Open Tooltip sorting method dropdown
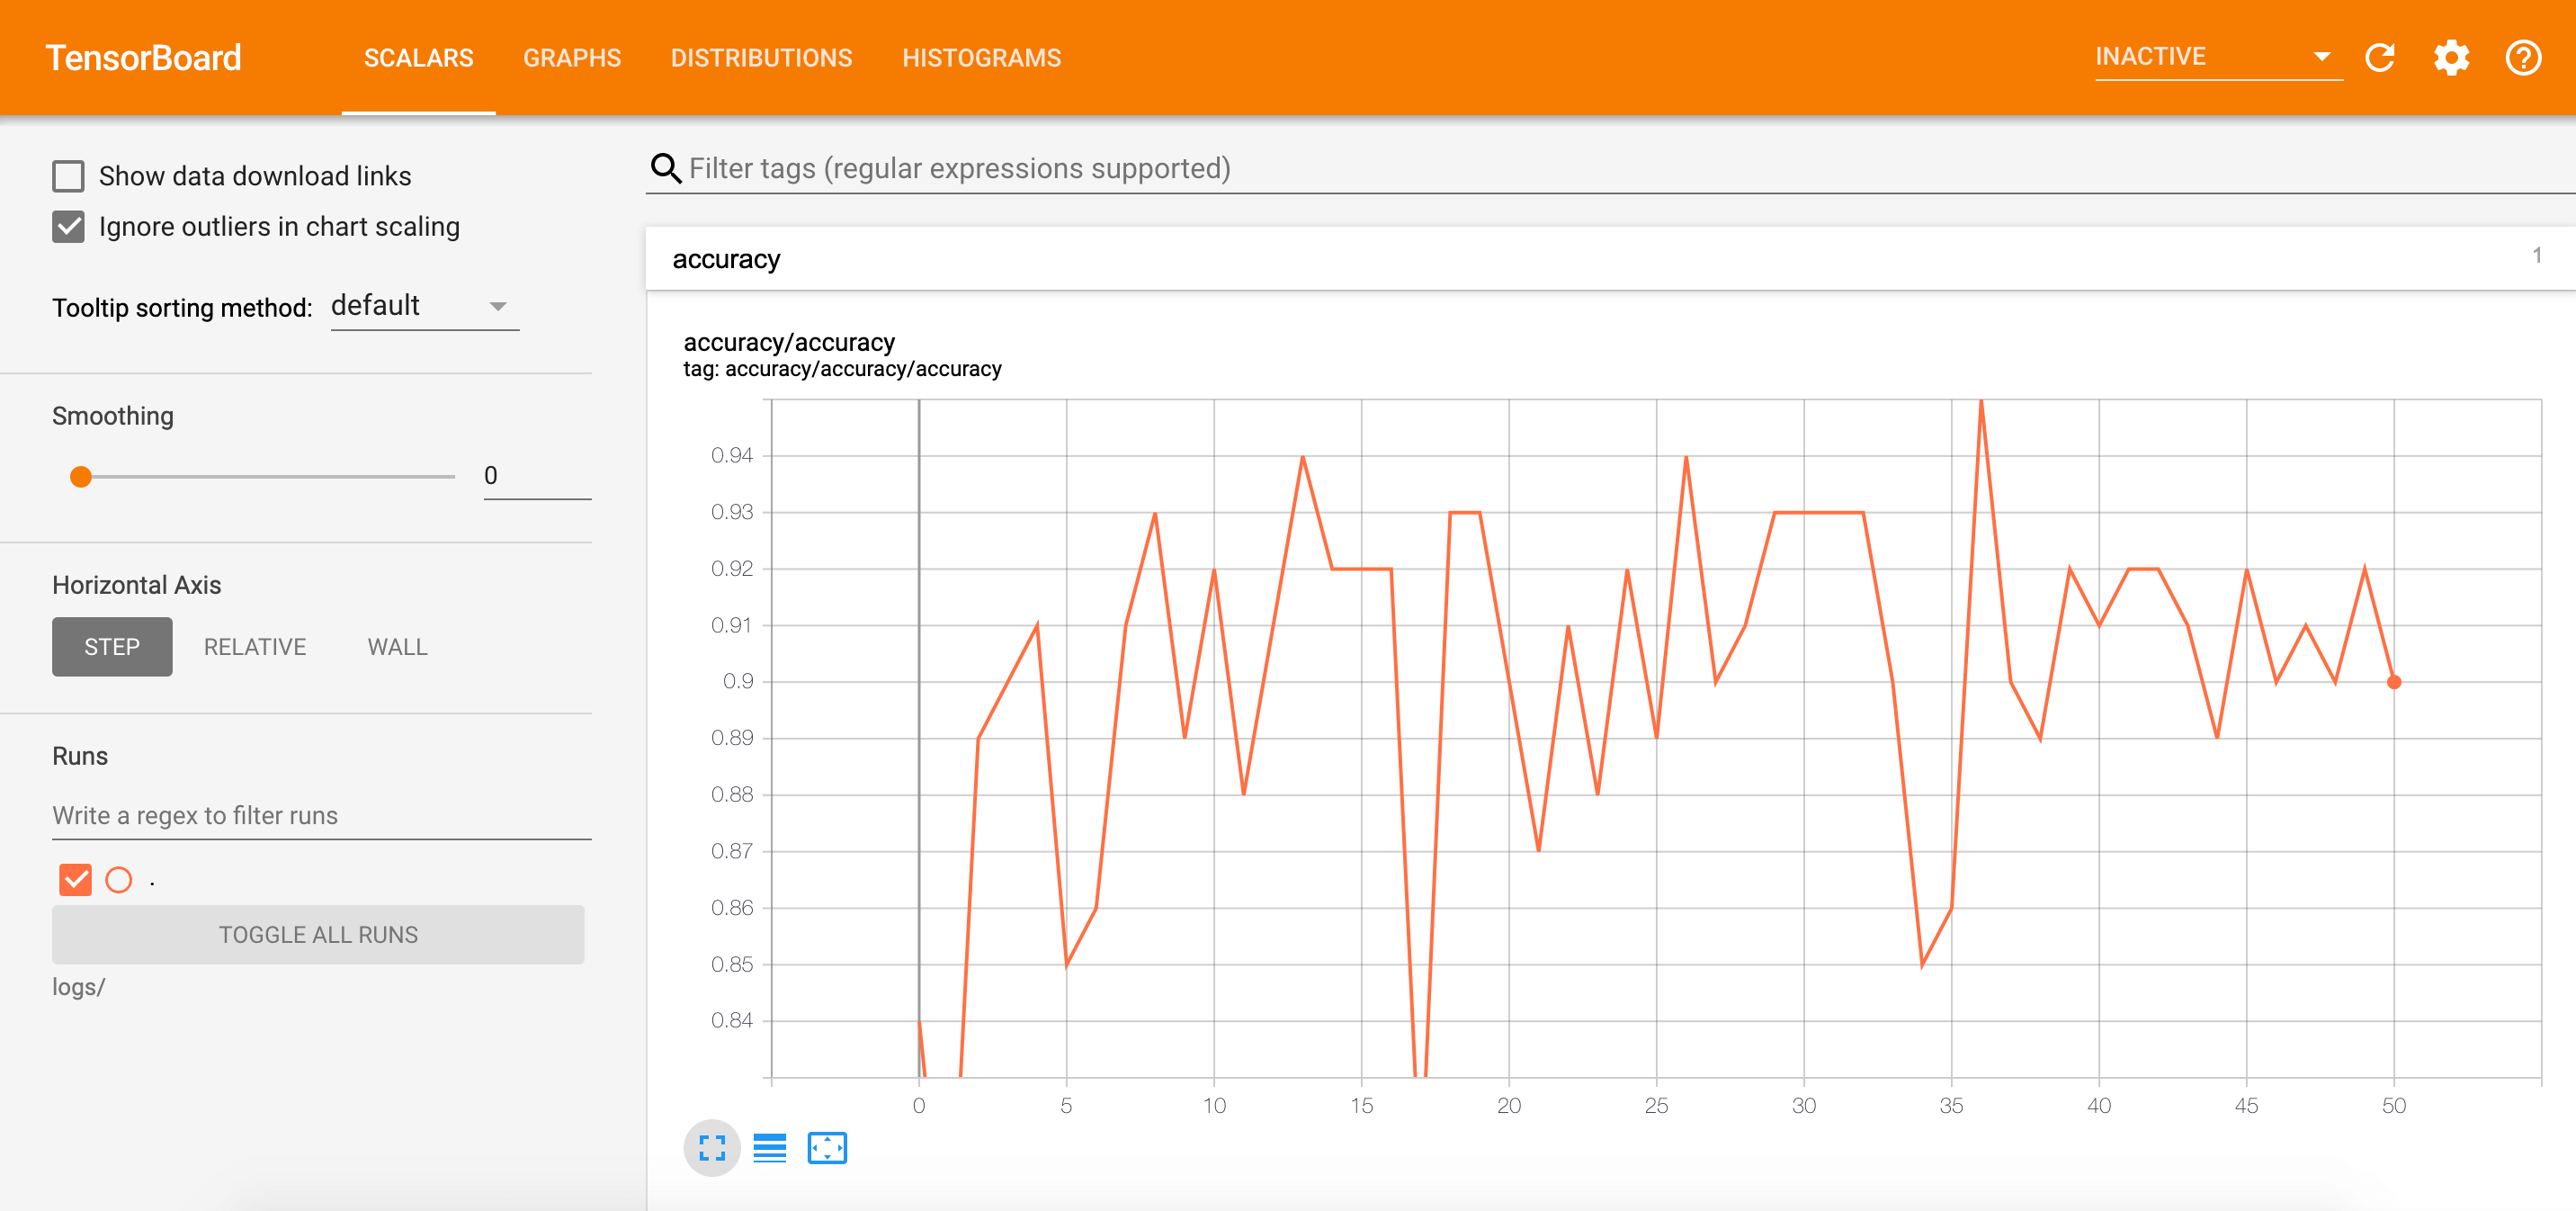Viewport: 2576px width, 1211px height. coord(424,306)
